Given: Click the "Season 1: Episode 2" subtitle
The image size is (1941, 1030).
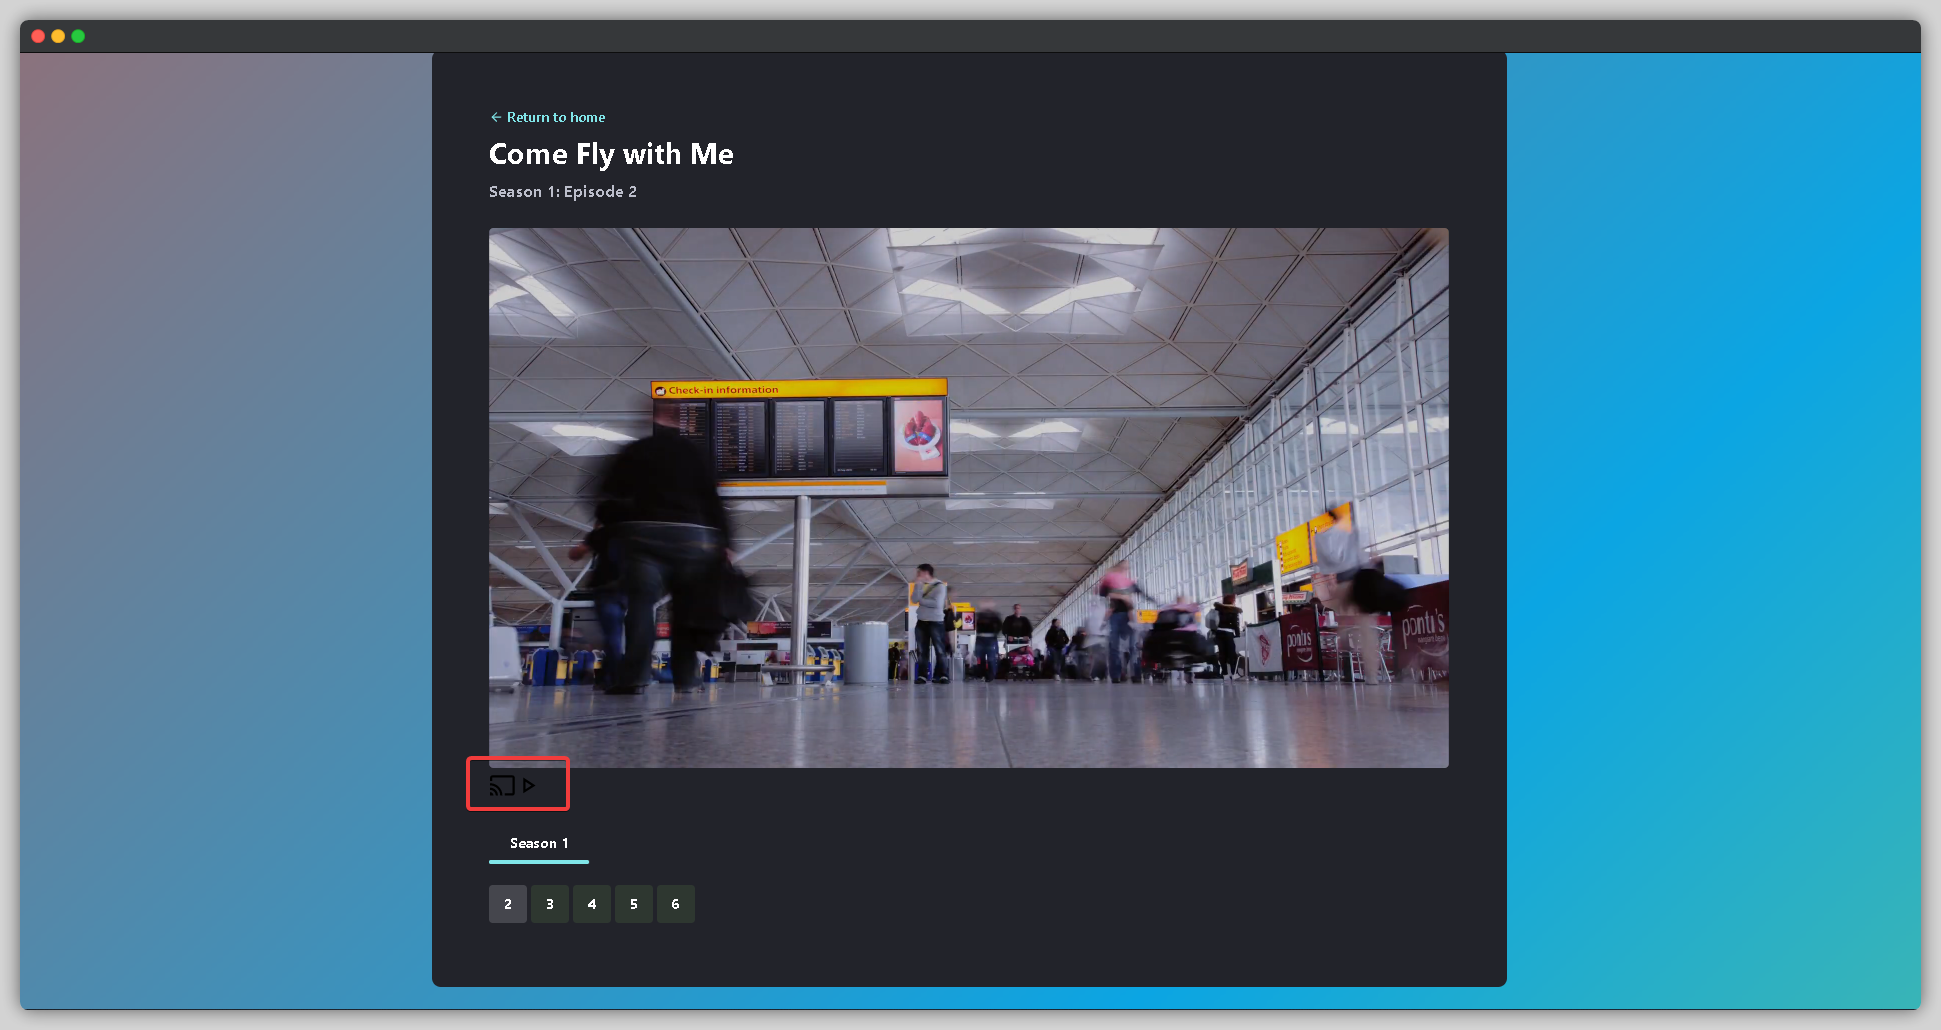Looking at the screenshot, I should [x=563, y=192].
